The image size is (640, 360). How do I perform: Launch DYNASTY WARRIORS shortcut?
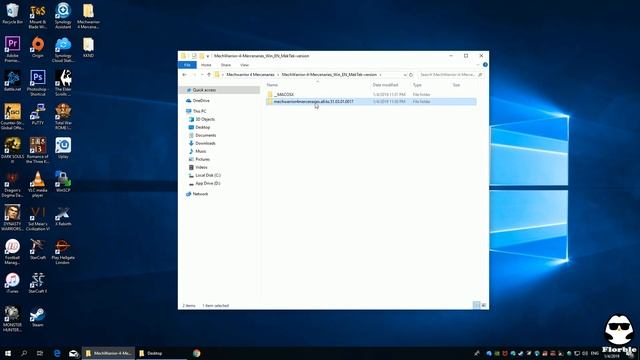tap(12, 218)
